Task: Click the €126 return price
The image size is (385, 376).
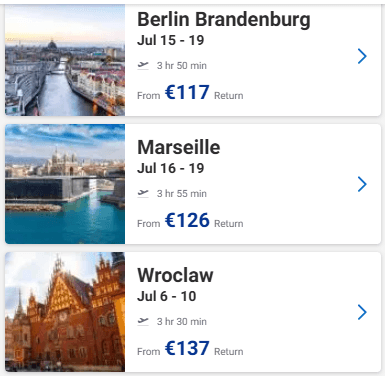Action: 187,220
